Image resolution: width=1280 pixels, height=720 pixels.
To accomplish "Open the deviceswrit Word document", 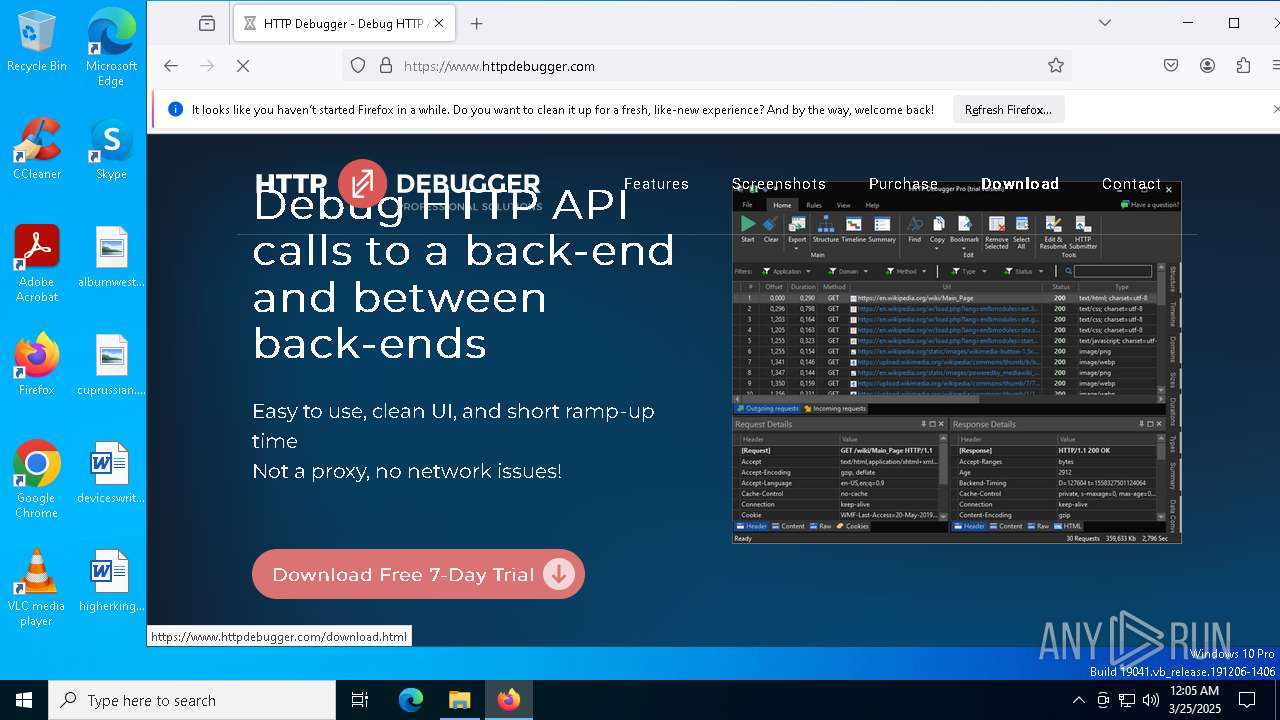I will tap(111, 473).
